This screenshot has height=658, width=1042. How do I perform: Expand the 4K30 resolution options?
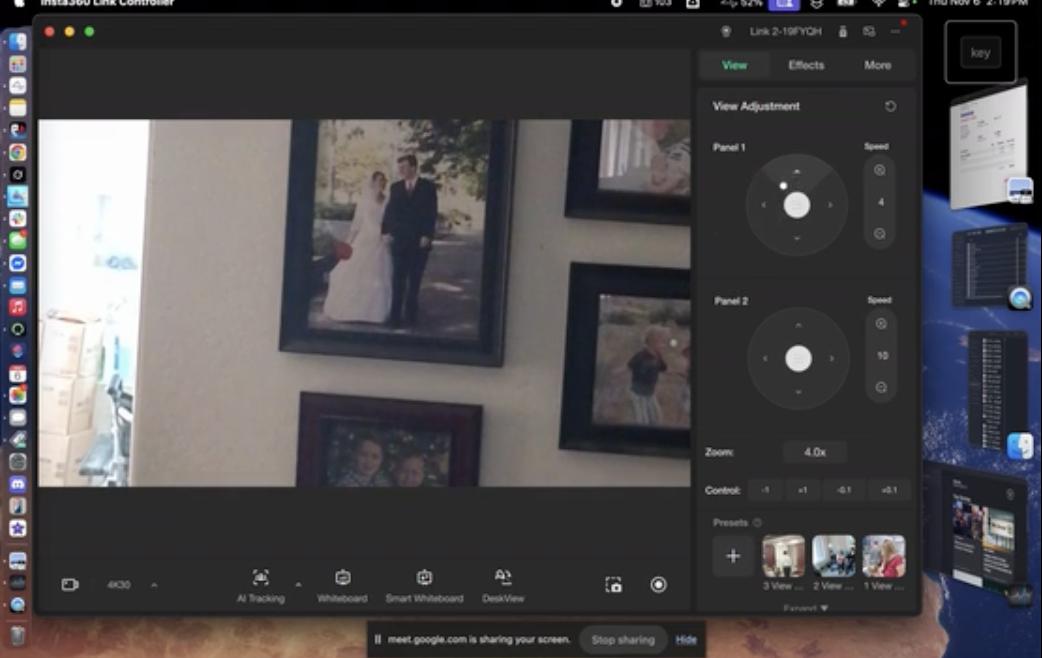pos(154,585)
